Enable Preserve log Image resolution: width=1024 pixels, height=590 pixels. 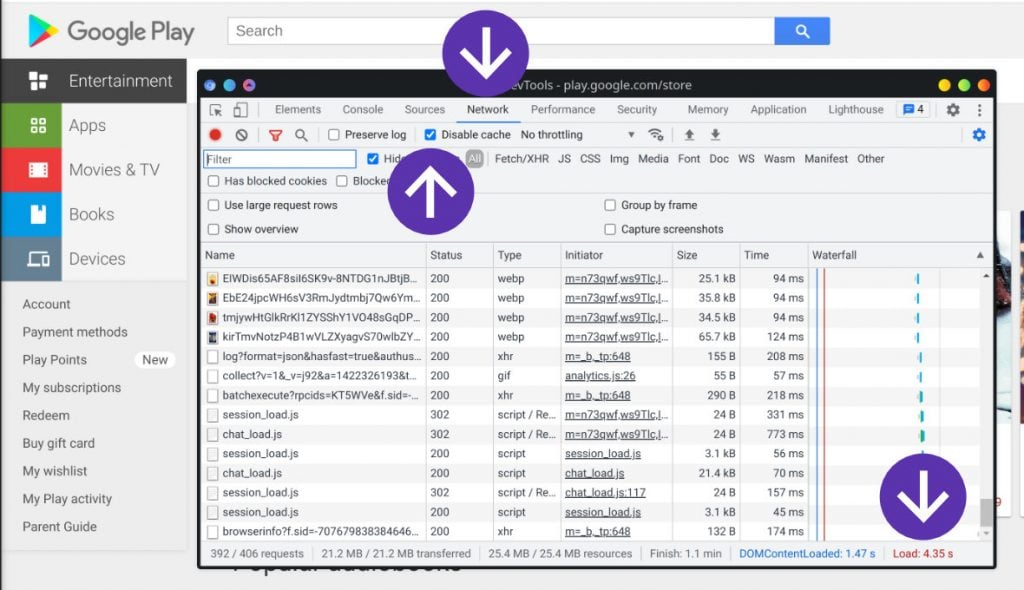pos(332,134)
